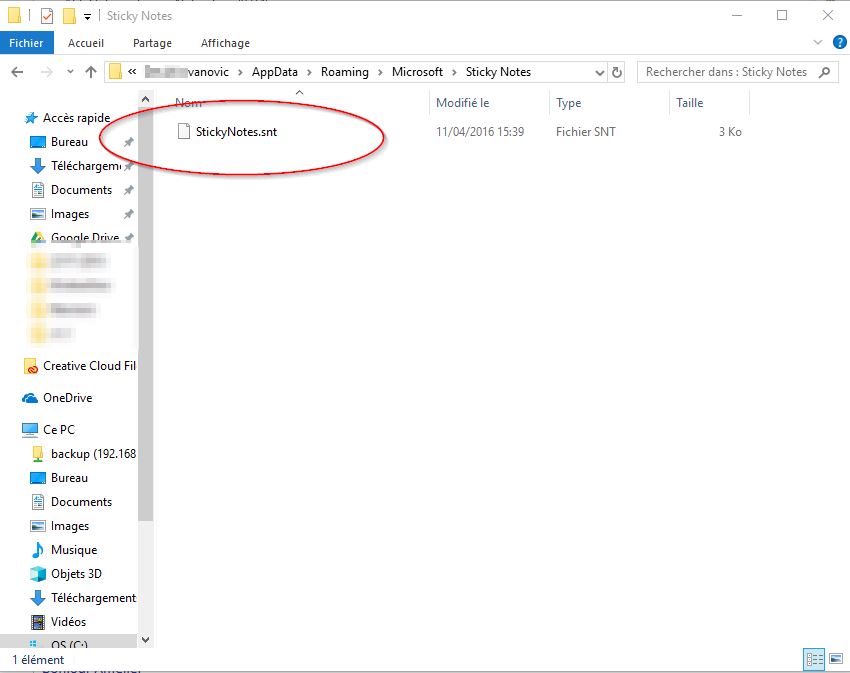This screenshot has height=673, width=850.
Task: Click the Fichier SNT type cell
Action: tap(585, 132)
